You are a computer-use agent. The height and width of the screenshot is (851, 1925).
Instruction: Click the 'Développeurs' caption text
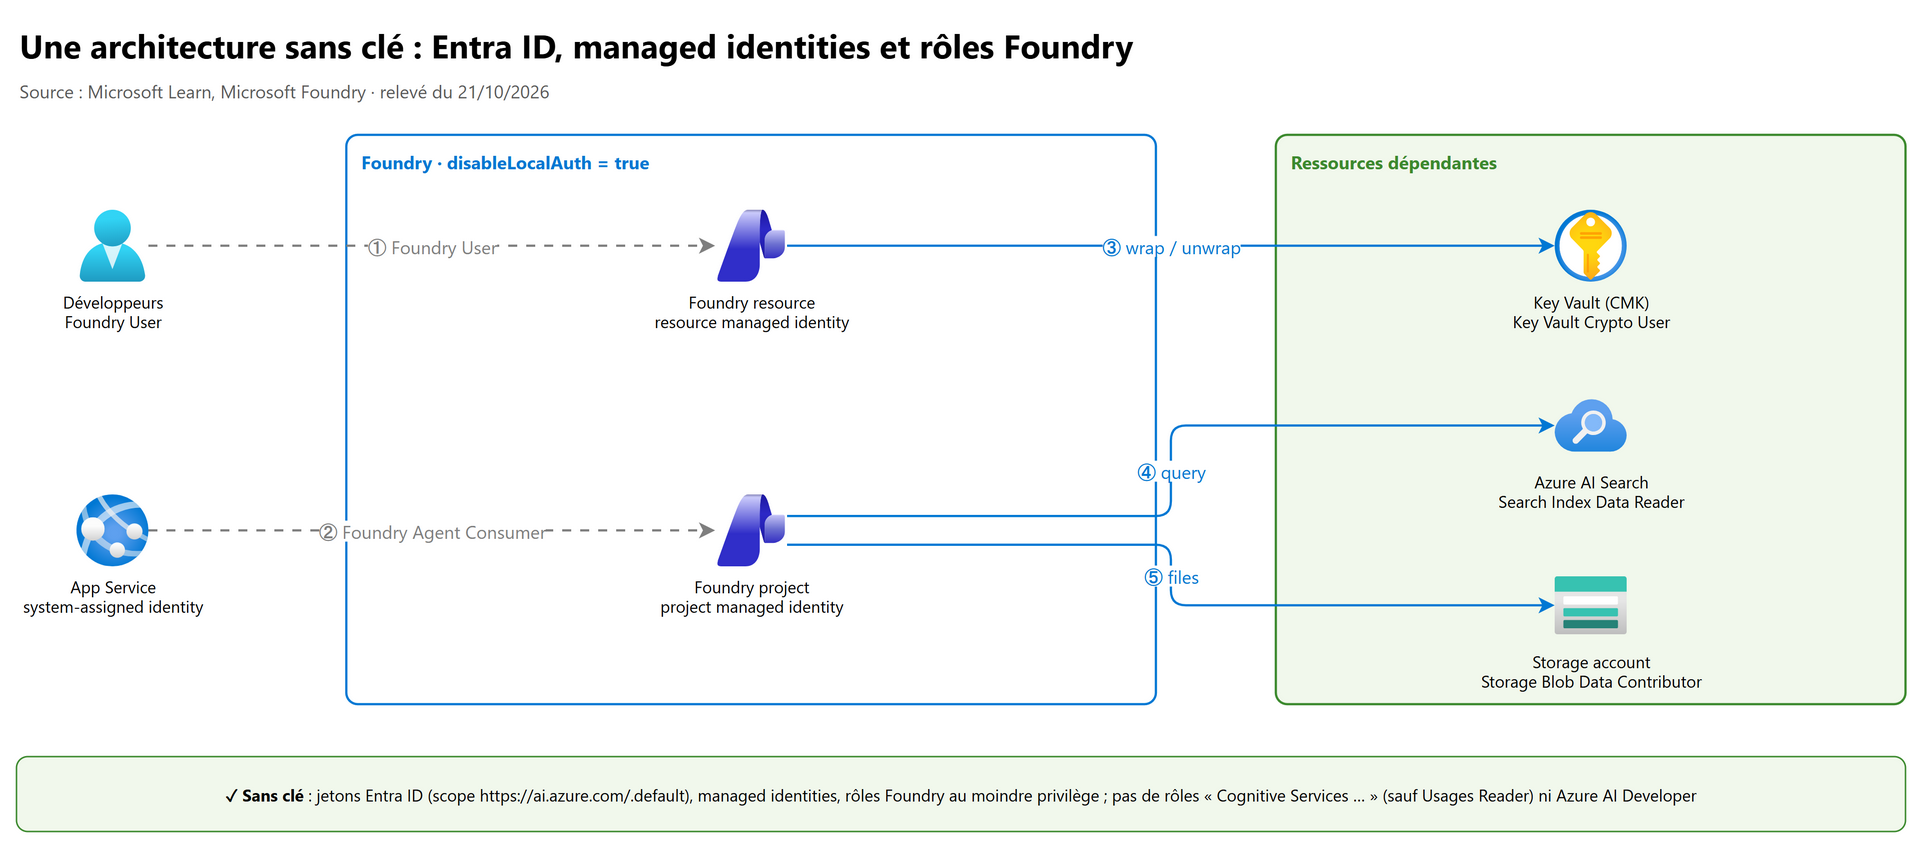tap(113, 303)
